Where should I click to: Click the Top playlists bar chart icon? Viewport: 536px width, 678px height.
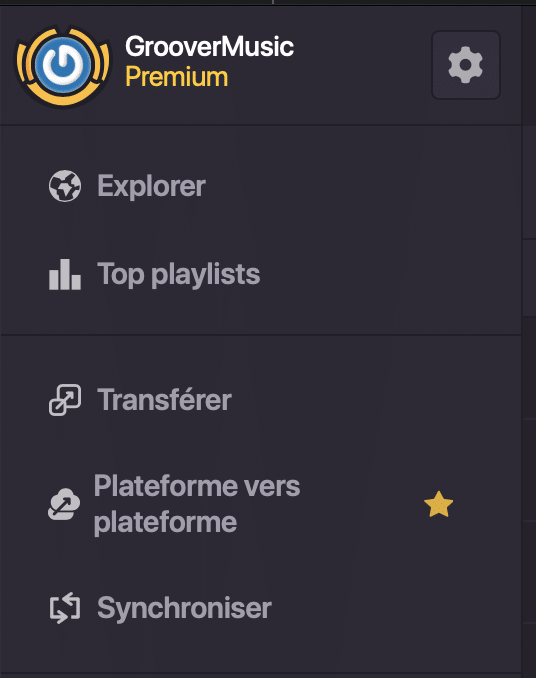65,274
